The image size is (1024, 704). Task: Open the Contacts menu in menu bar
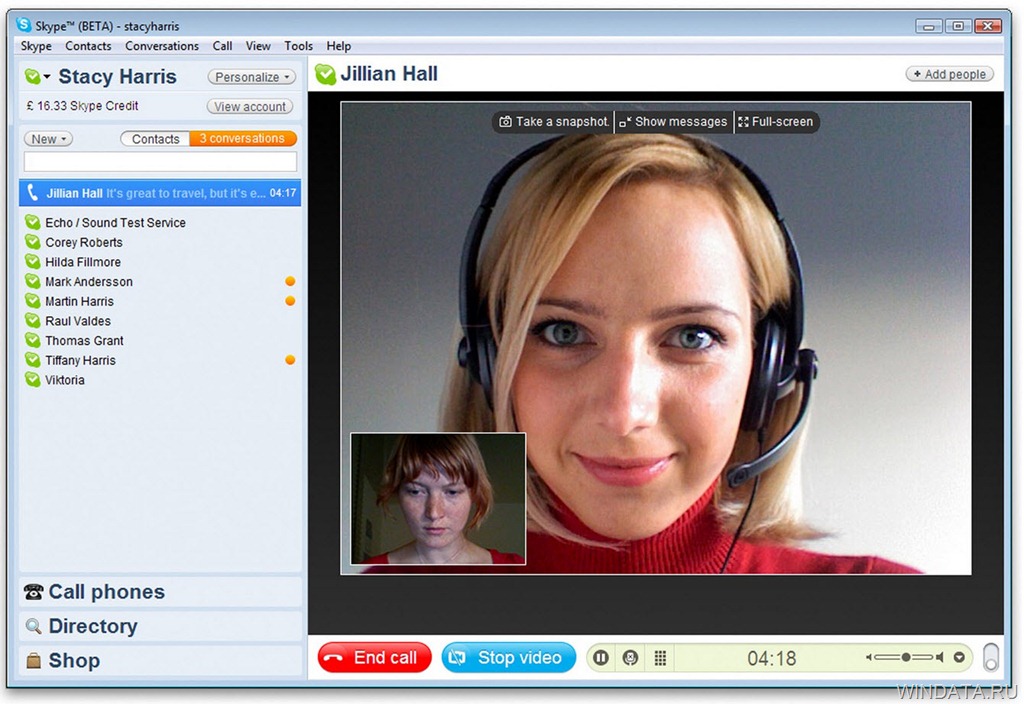coord(88,46)
